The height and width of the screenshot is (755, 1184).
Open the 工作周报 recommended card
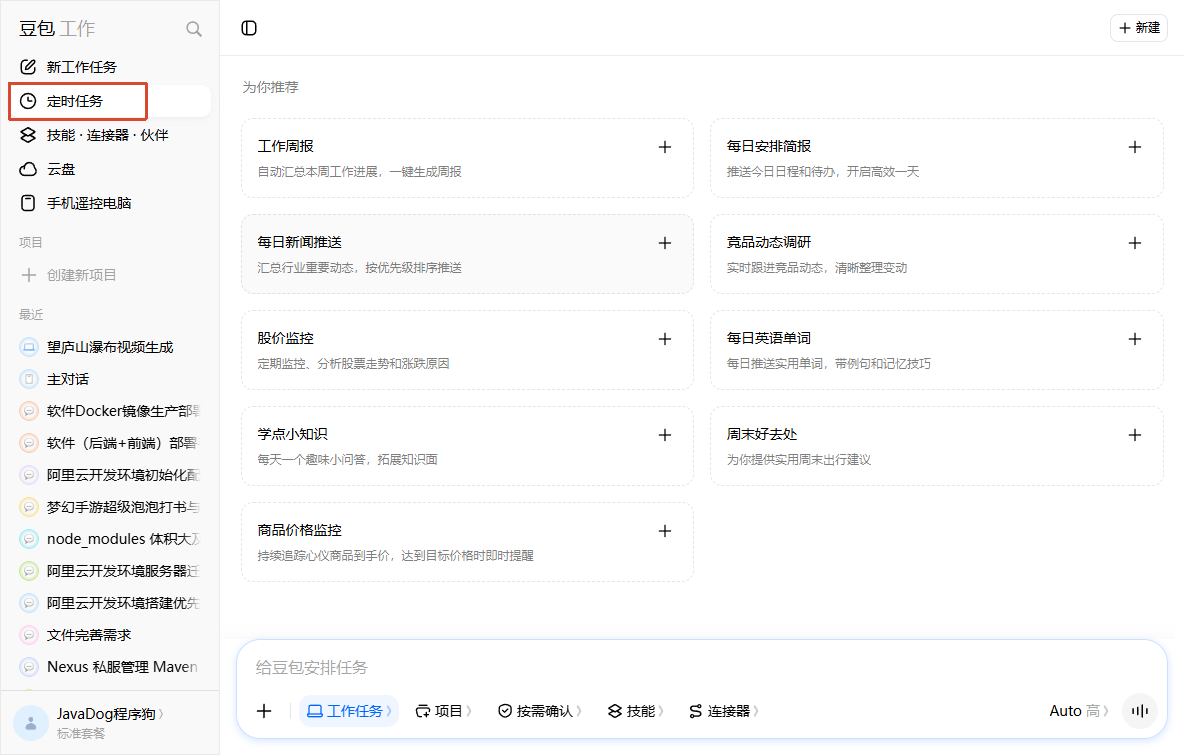tap(467, 158)
